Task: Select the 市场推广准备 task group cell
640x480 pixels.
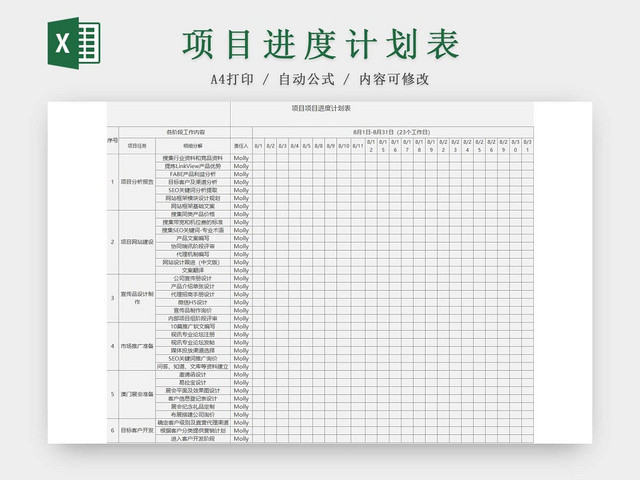Action: click(x=137, y=346)
